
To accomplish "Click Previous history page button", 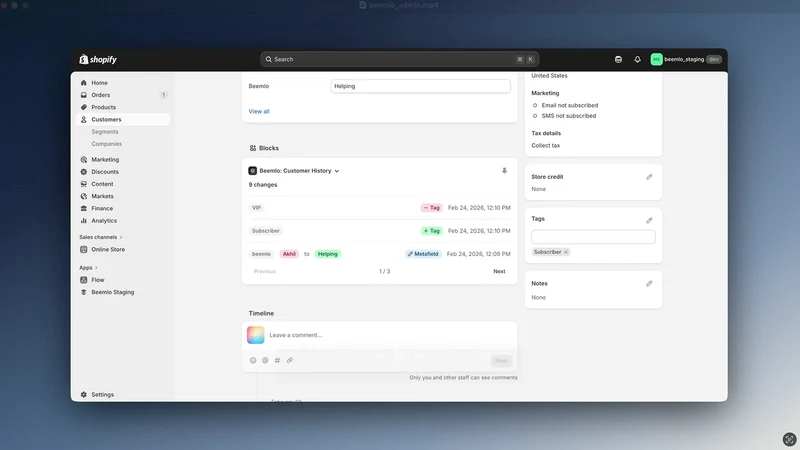I will (264, 271).
